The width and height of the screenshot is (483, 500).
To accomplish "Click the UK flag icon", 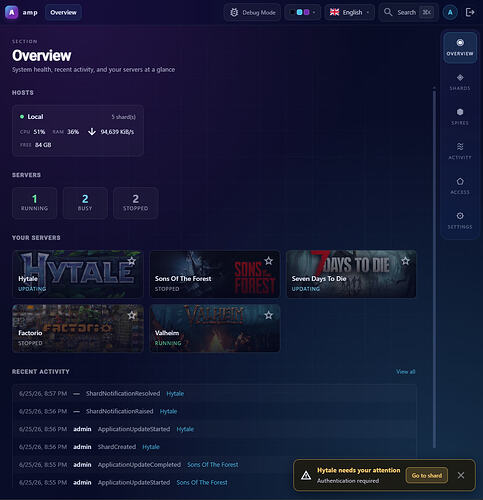I will tap(334, 12).
